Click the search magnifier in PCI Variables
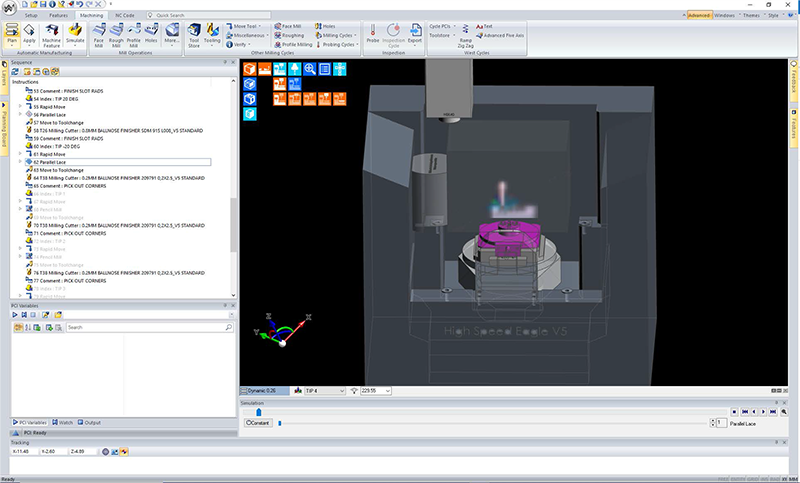Viewport: 800px width, 483px height. click(229, 327)
